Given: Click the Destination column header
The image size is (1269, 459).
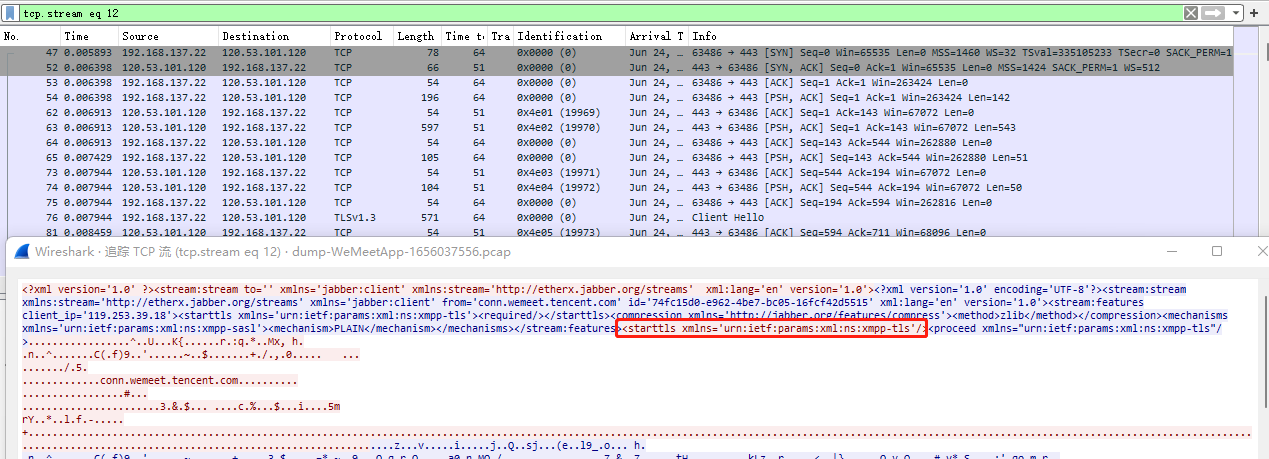Looking at the screenshot, I should (273, 36).
